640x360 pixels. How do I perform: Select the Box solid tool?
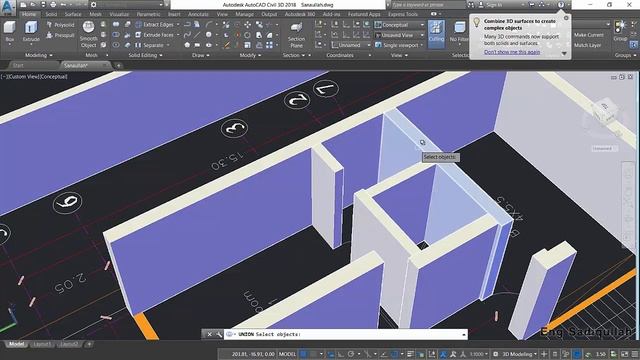(9, 32)
